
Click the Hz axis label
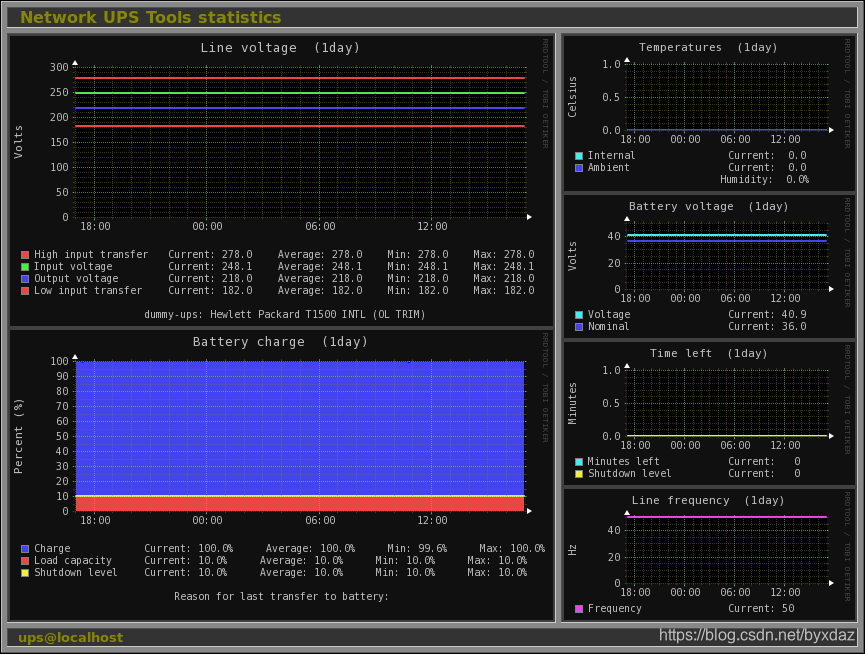572,550
